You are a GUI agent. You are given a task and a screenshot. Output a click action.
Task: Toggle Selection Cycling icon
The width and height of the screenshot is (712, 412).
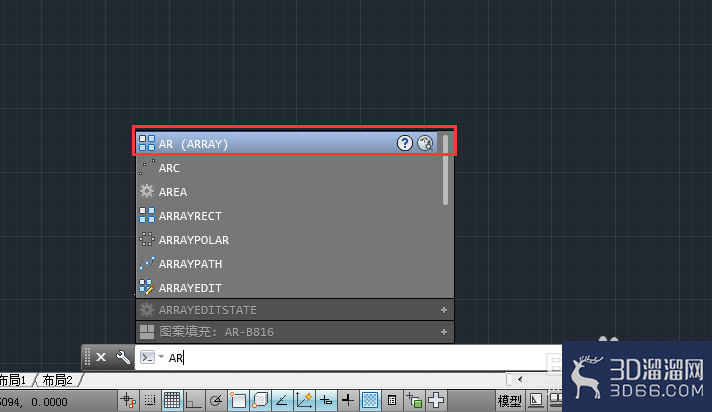pyautogui.click(x=414, y=401)
